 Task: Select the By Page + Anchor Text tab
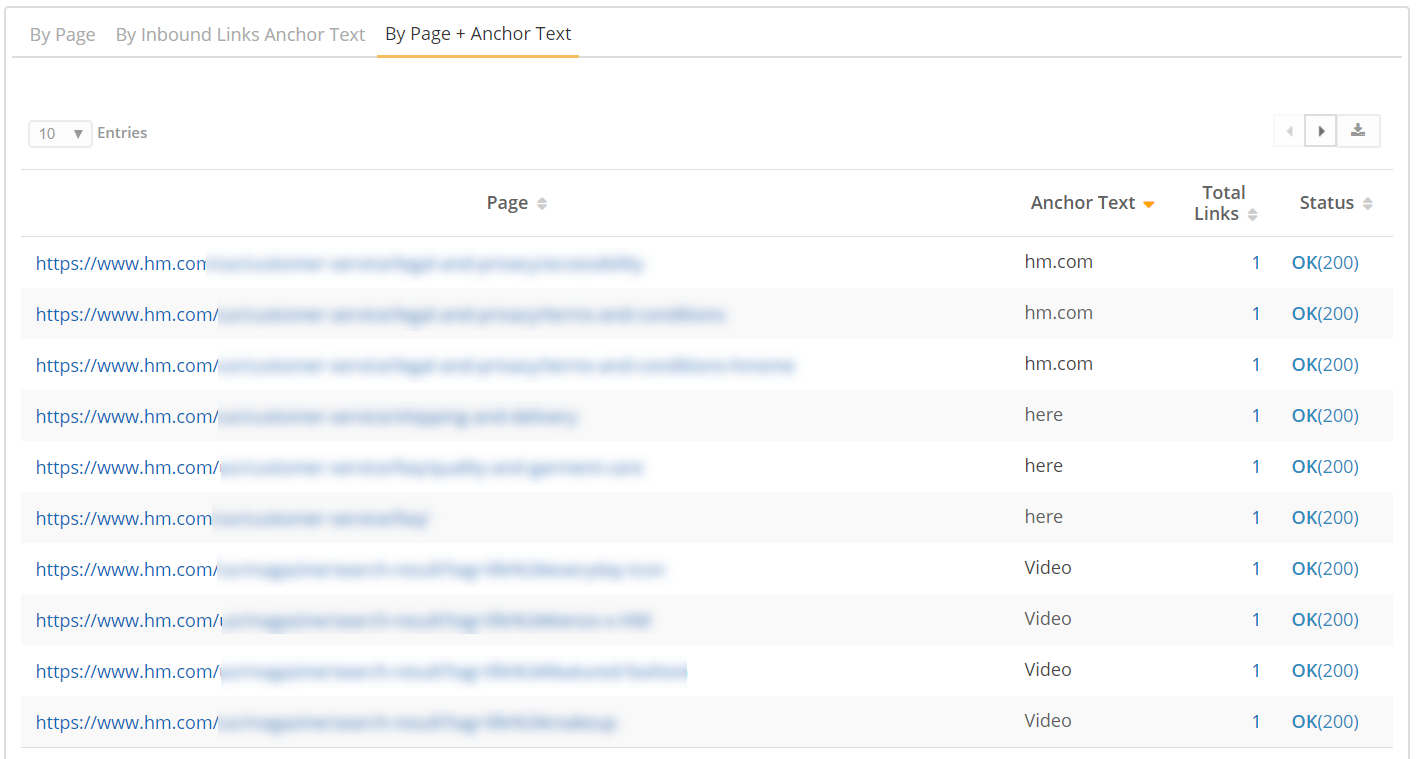click(x=477, y=33)
